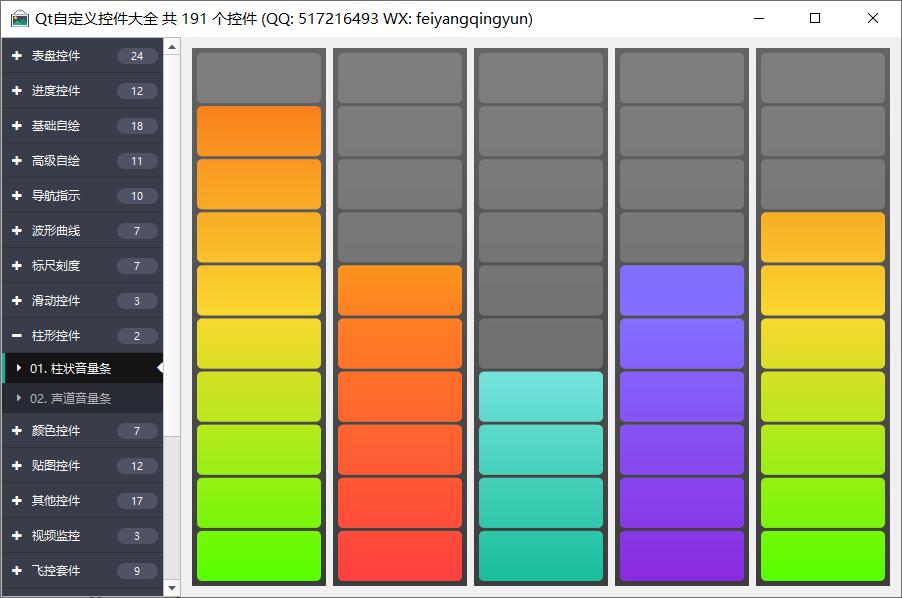Select the 01. 柱状音量条 item
The height and width of the screenshot is (598, 902).
[70, 368]
